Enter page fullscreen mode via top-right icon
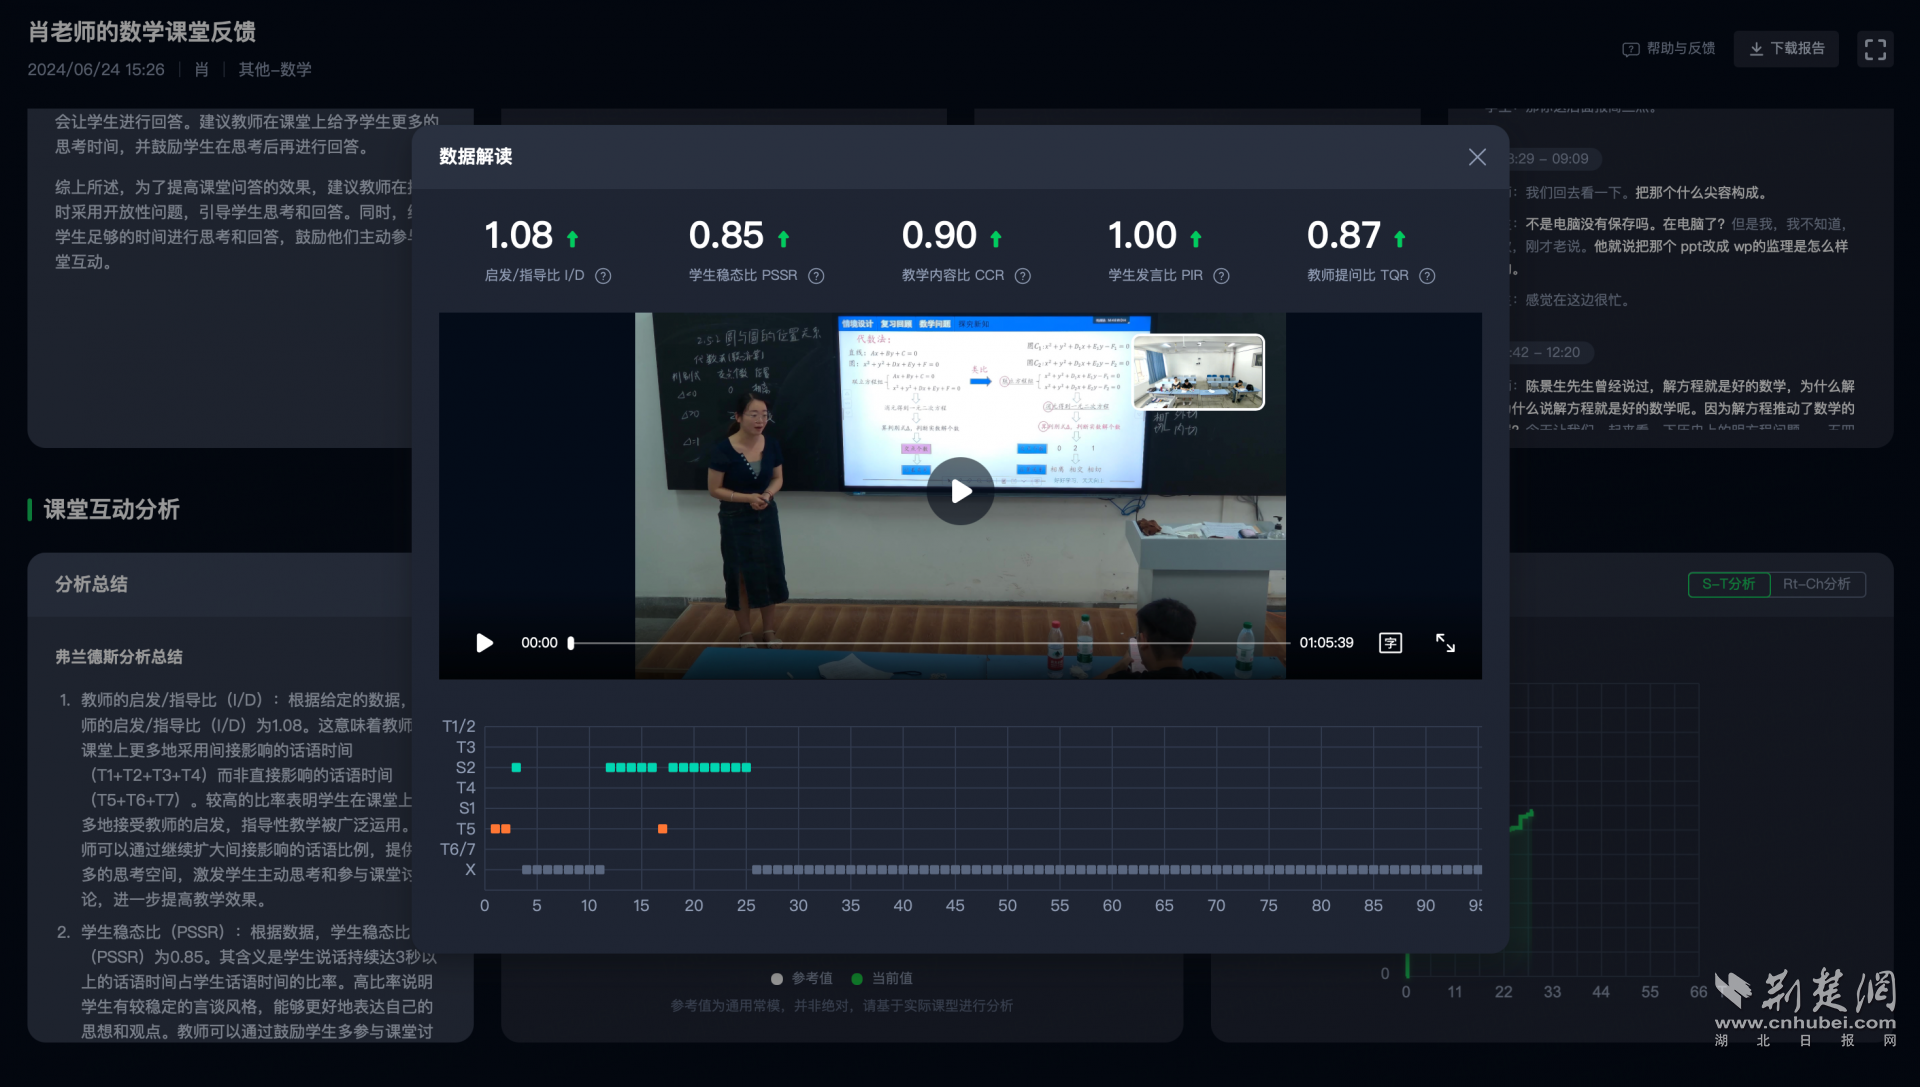 (1875, 49)
